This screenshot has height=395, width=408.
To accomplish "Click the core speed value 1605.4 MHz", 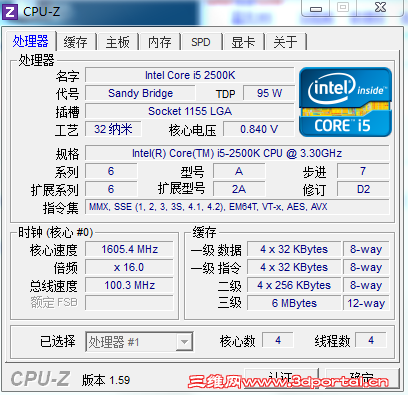I will coord(129,249).
